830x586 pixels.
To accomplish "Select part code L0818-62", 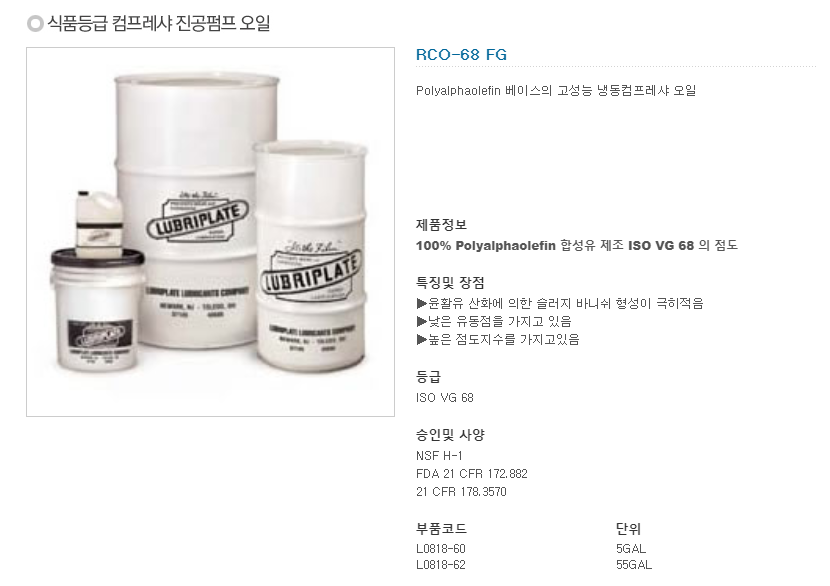I will [x=440, y=565].
